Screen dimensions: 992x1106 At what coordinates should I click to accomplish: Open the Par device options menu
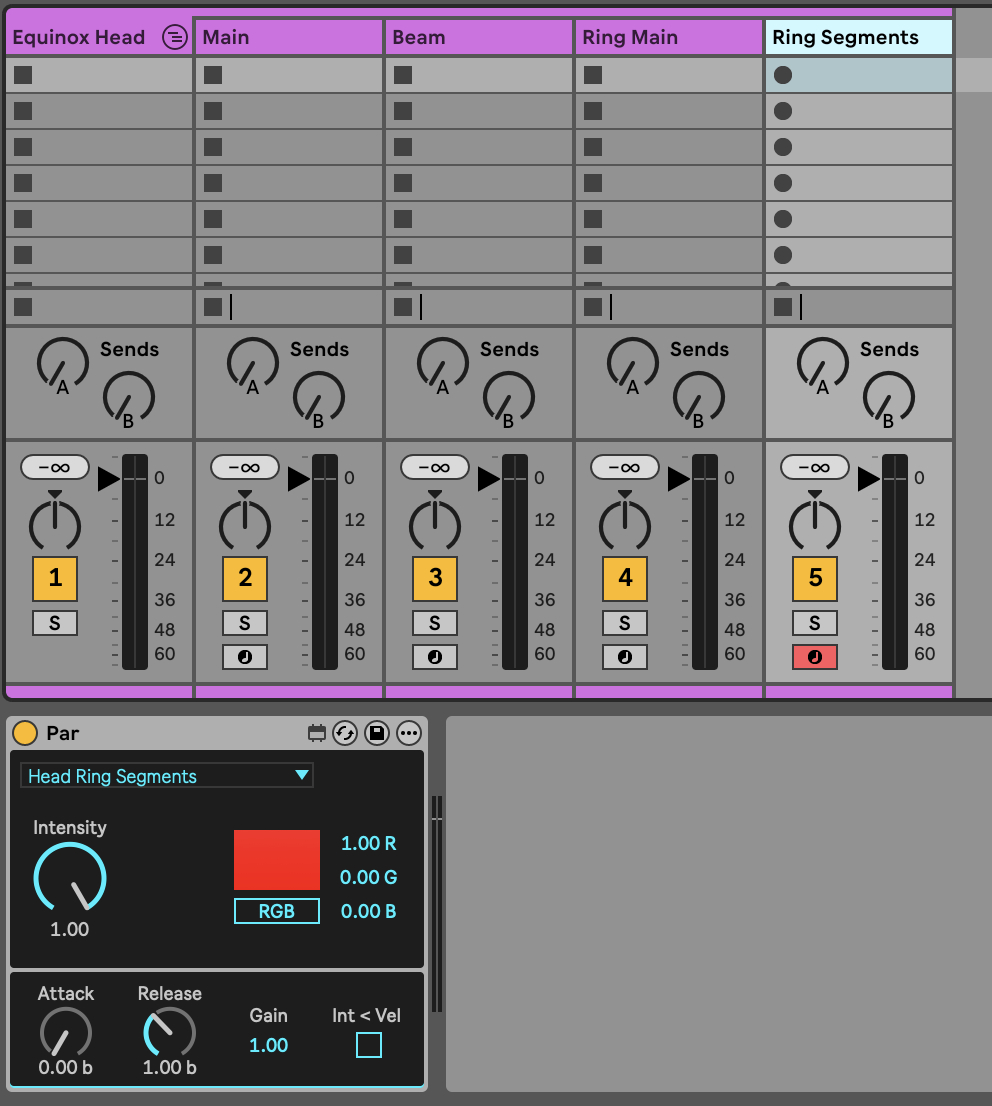click(x=409, y=733)
